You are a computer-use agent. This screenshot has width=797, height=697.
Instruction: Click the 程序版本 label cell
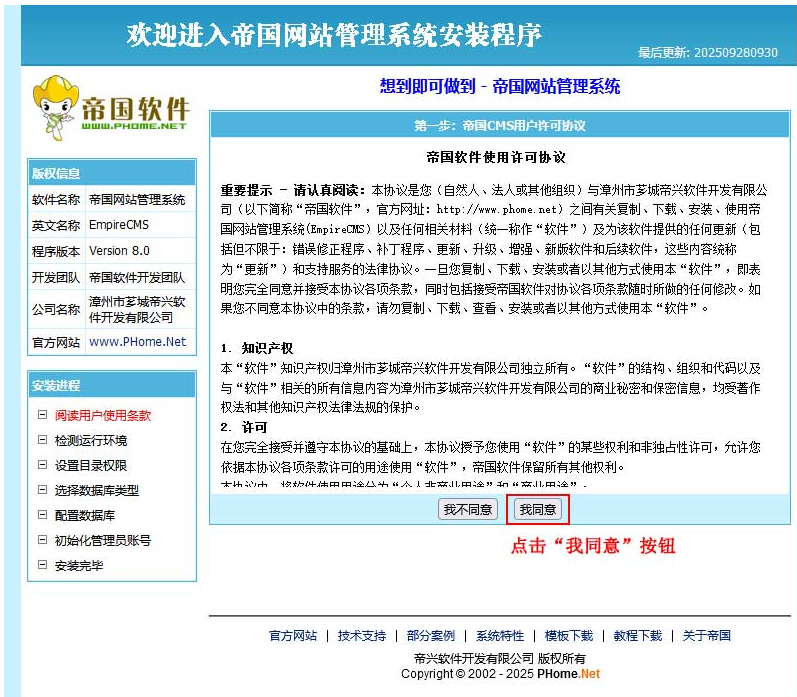[56, 251]
